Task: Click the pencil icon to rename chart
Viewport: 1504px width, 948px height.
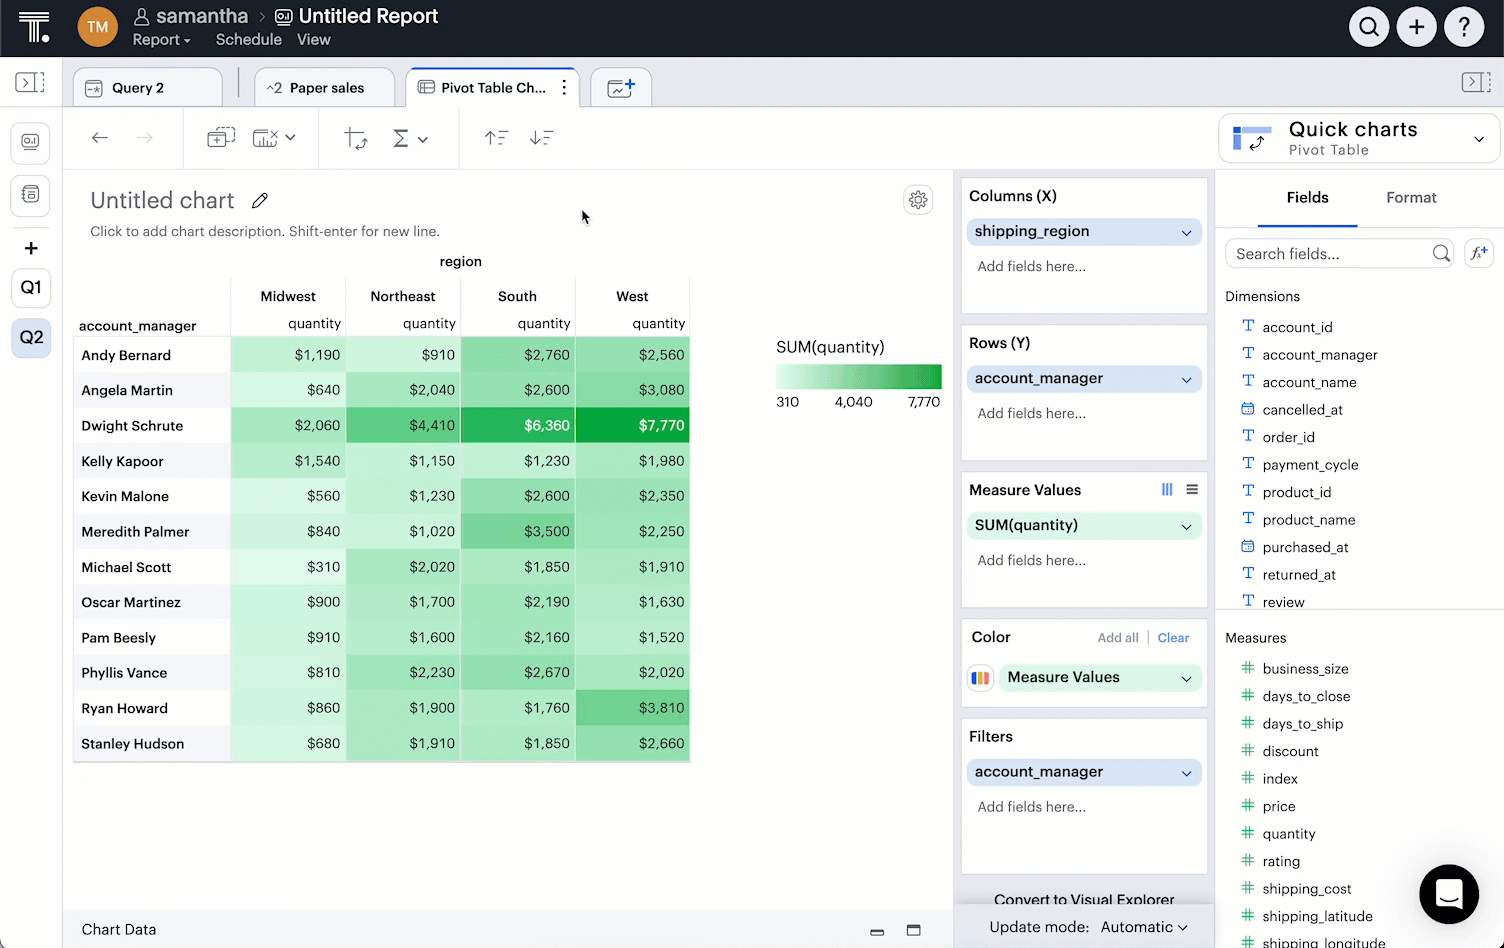Action: pos(260,201)
